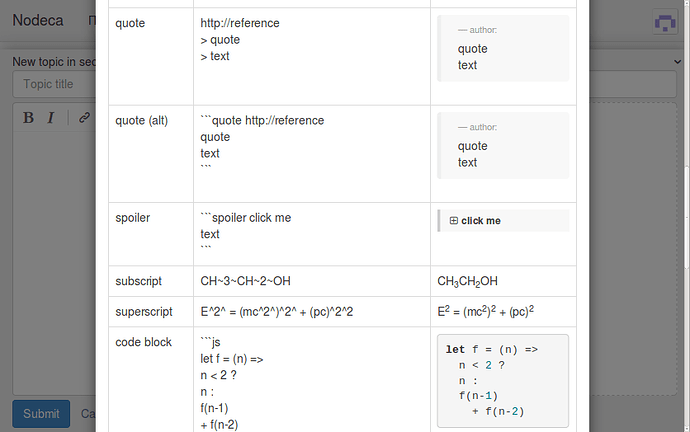
Task: Click the "subscript" row label
Action: (x=138, y=282)
